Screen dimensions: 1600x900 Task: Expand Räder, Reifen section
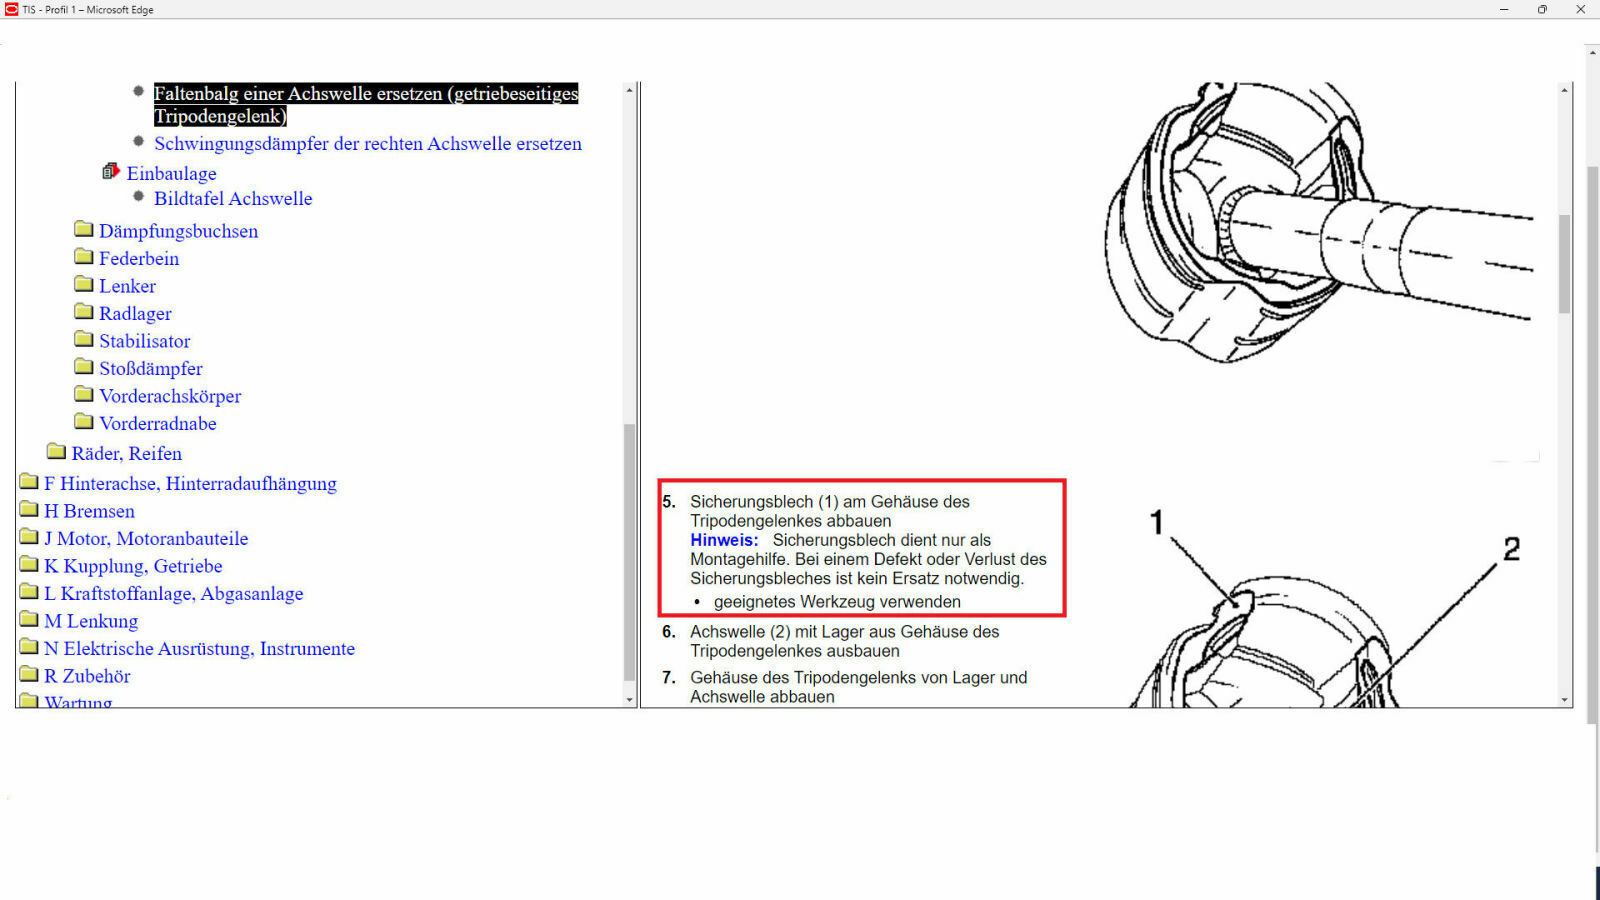[126, 454]
